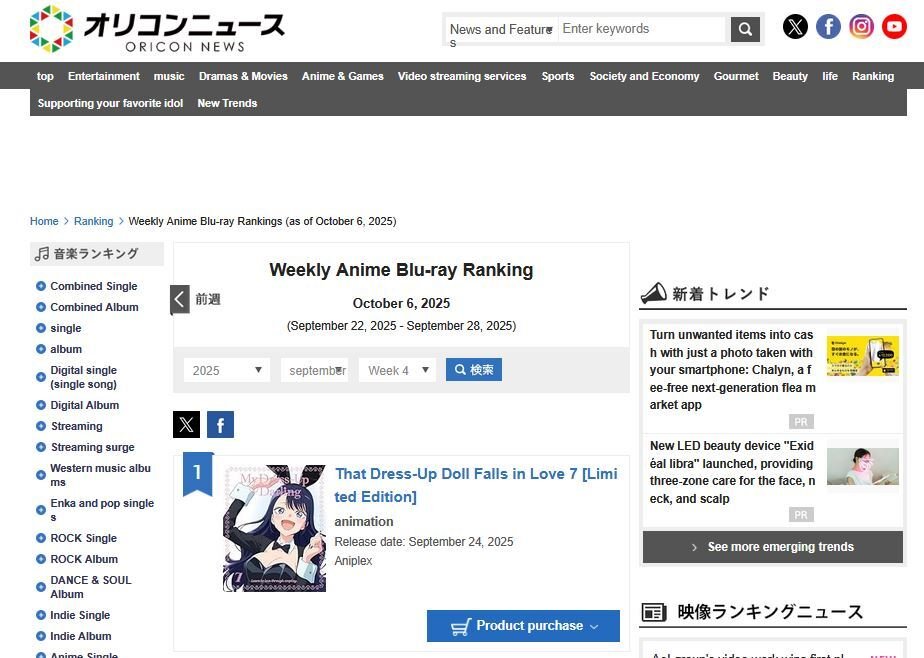The image size is (924, 658).
Task: Open Anime & Games menu item
Action: (342, 76)
